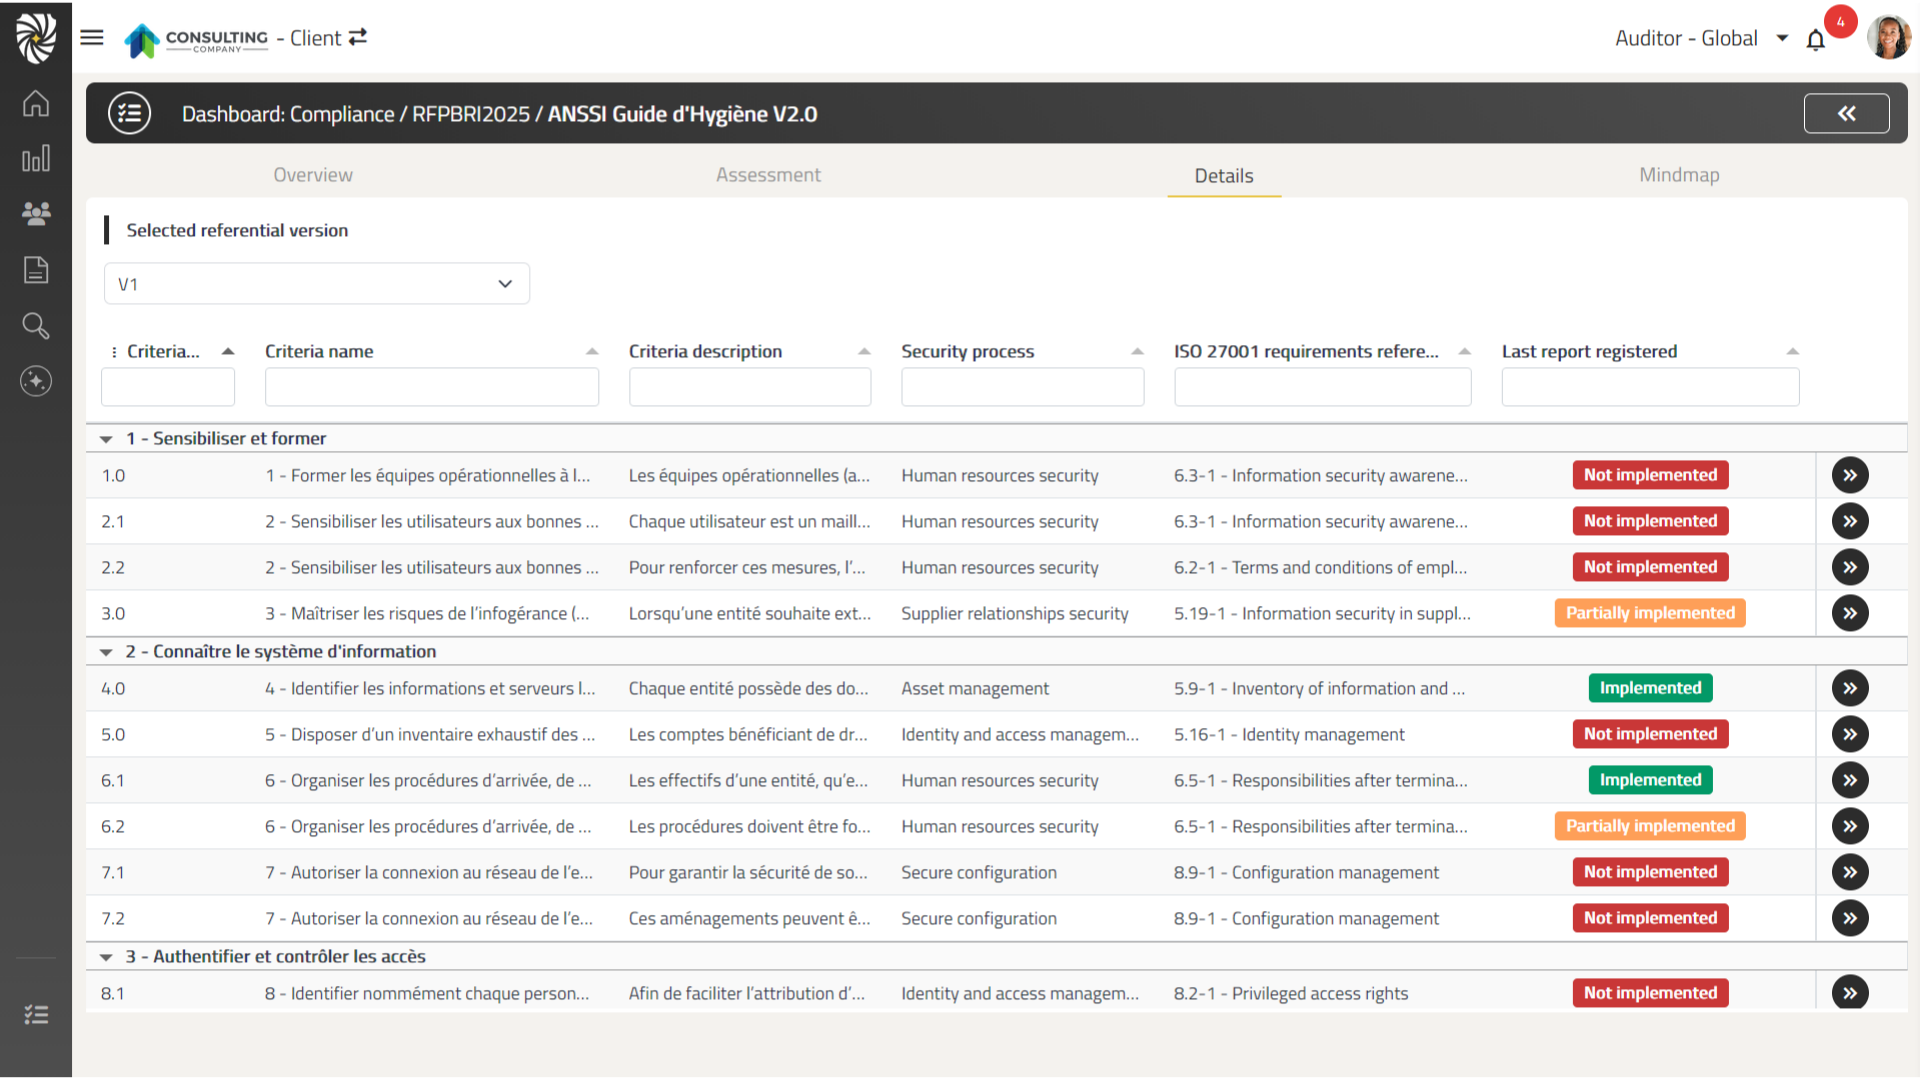The height and width of the screenshot is (1080, 1920).
Task: Click the users group sidebar icon
Action: click(36, 213)
